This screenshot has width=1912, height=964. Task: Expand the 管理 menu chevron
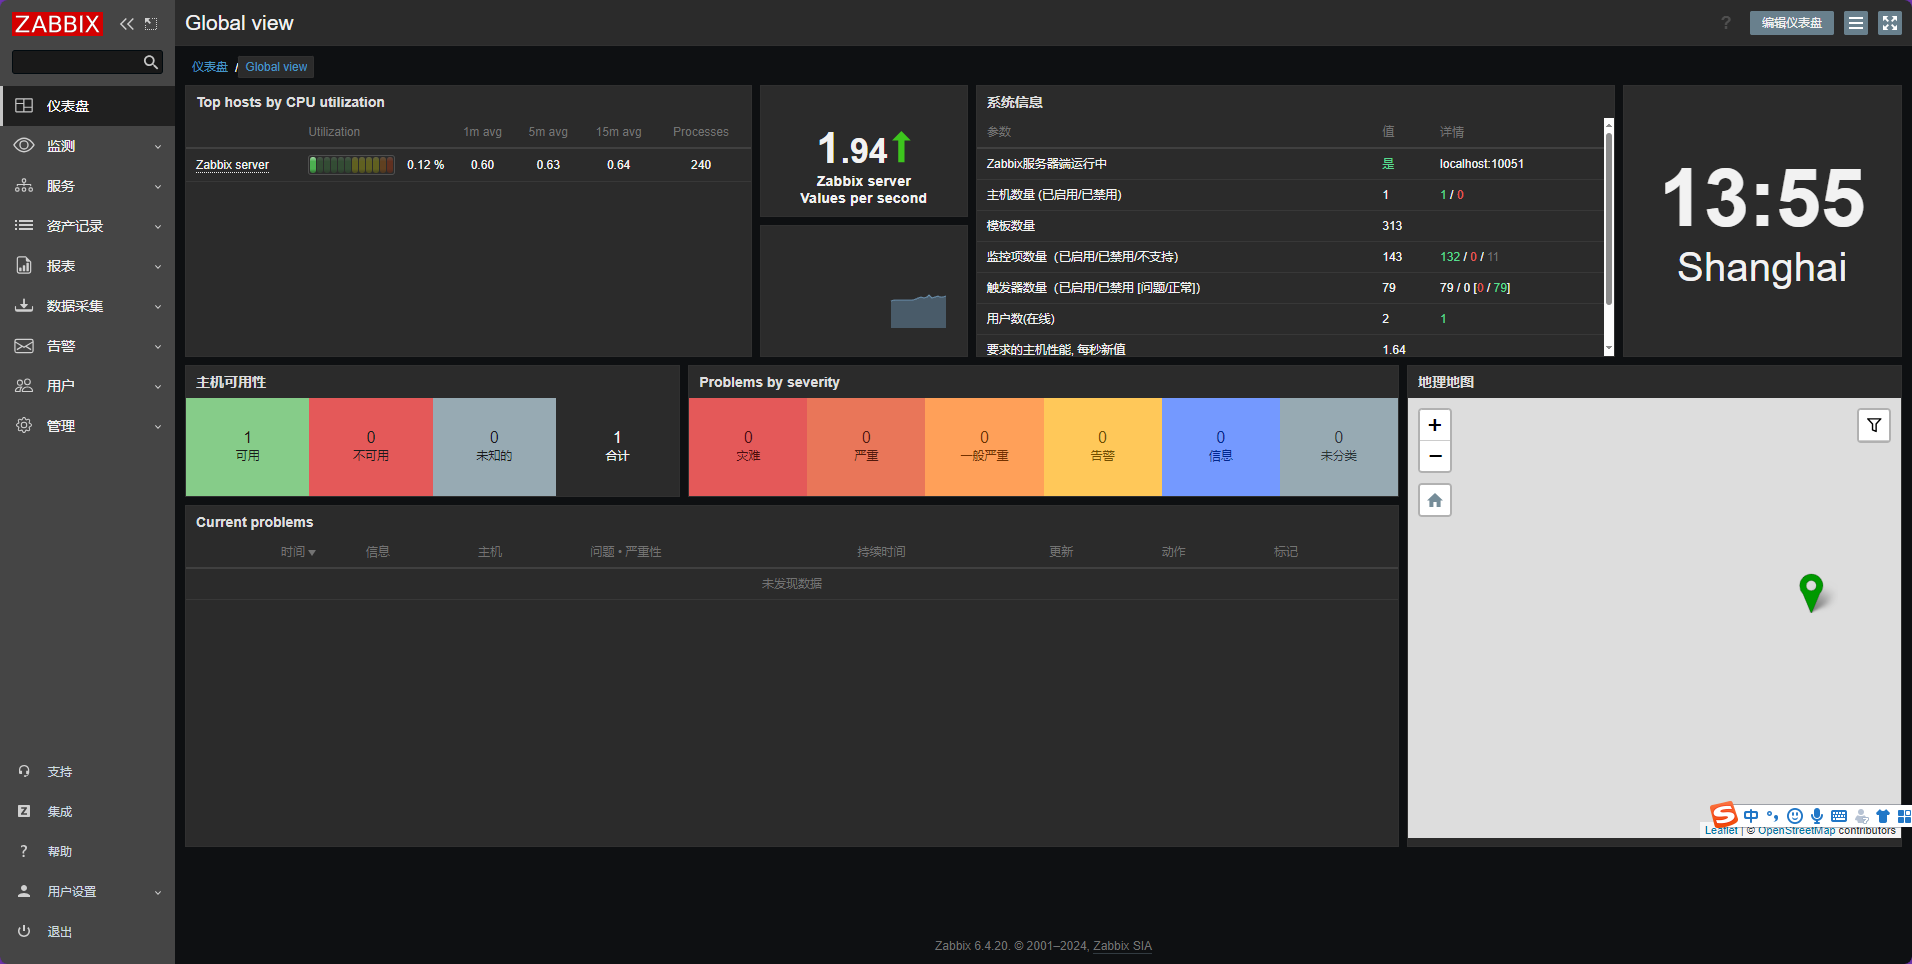coord(158,427)
